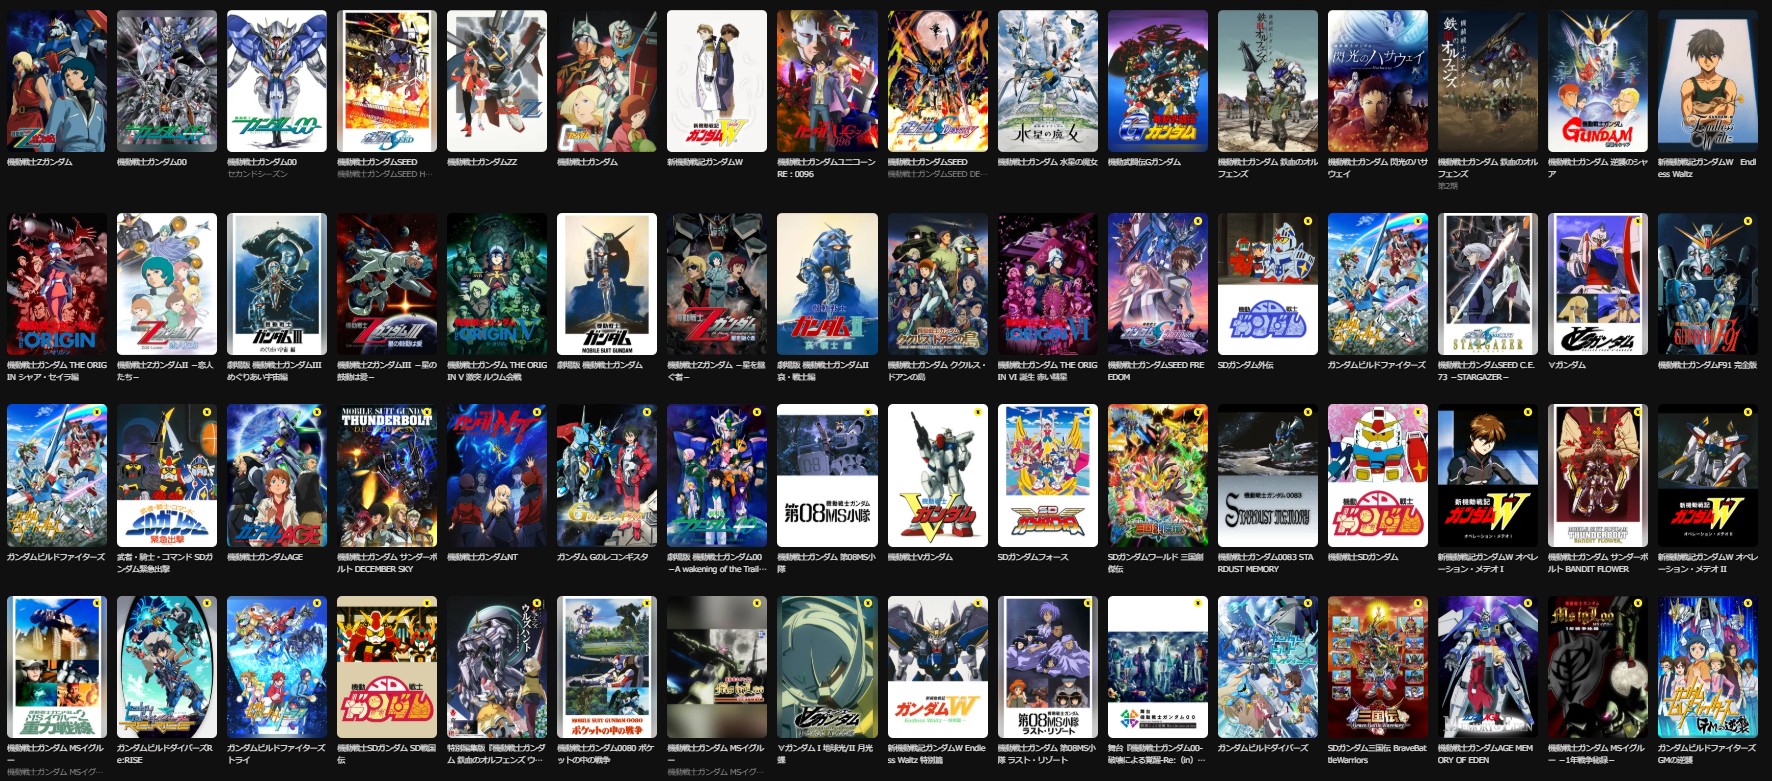
Task: Click title 劇場版 機動戦士ガンダムIII めぐりあい宇宙編
Action: click(x=276, y=371)
